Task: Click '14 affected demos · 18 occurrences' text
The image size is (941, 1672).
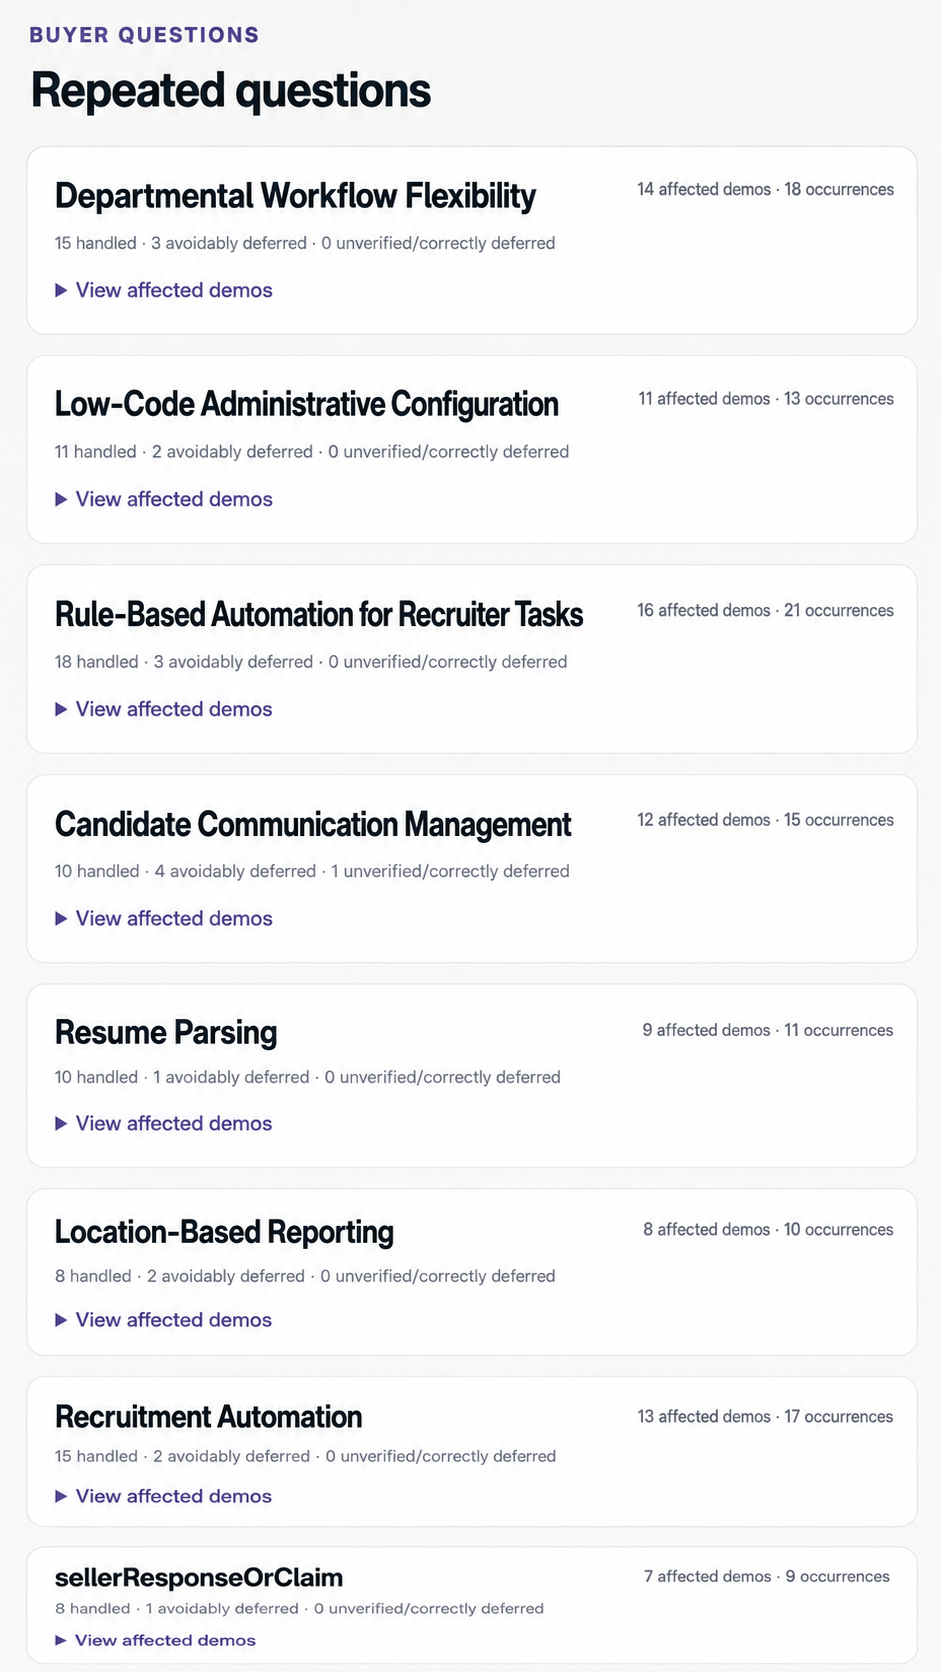Action: (x=766, y=189)
